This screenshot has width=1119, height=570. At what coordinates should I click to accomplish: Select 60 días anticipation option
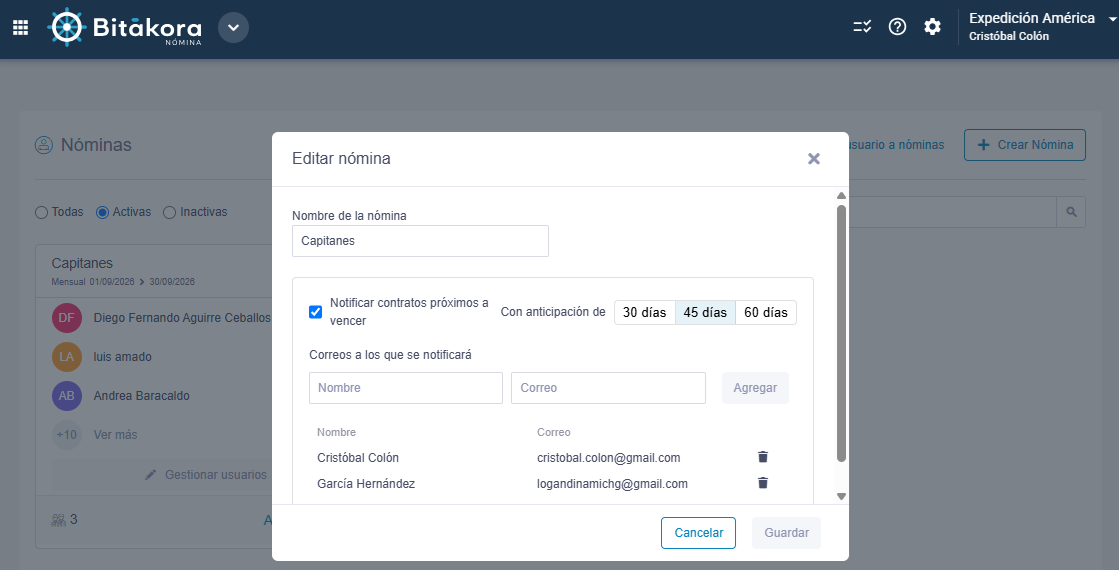tap(766, 312)
